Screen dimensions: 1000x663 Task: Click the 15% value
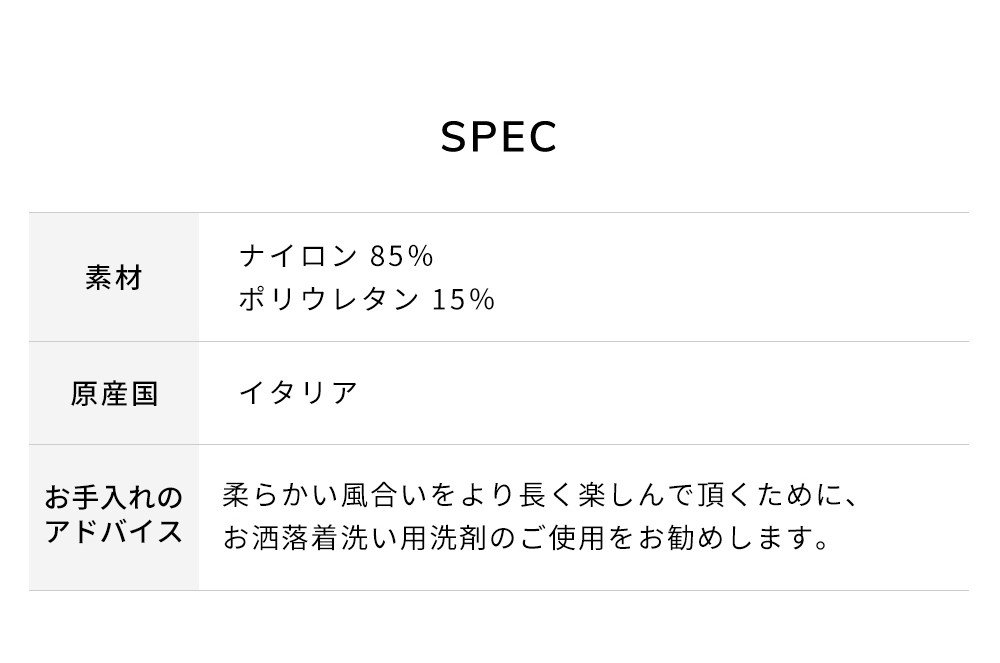(464, 299)
